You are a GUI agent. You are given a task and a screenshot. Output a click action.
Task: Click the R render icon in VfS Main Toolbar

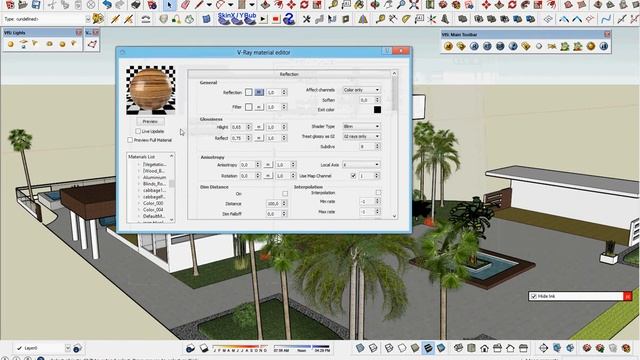pos(474,46)
